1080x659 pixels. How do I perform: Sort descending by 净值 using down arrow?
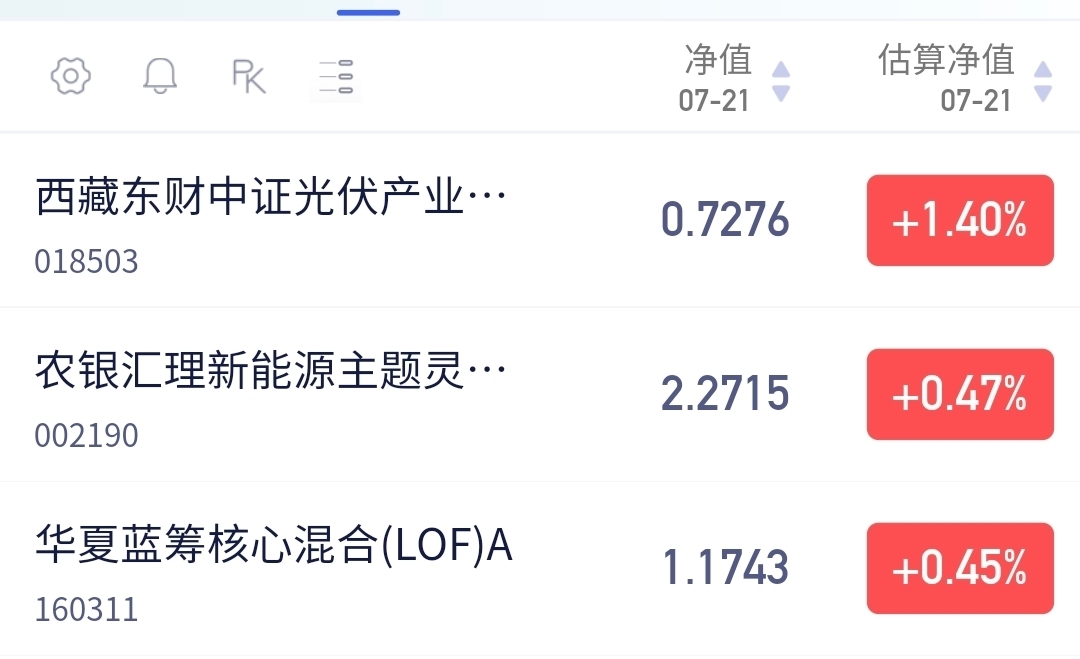780,93
